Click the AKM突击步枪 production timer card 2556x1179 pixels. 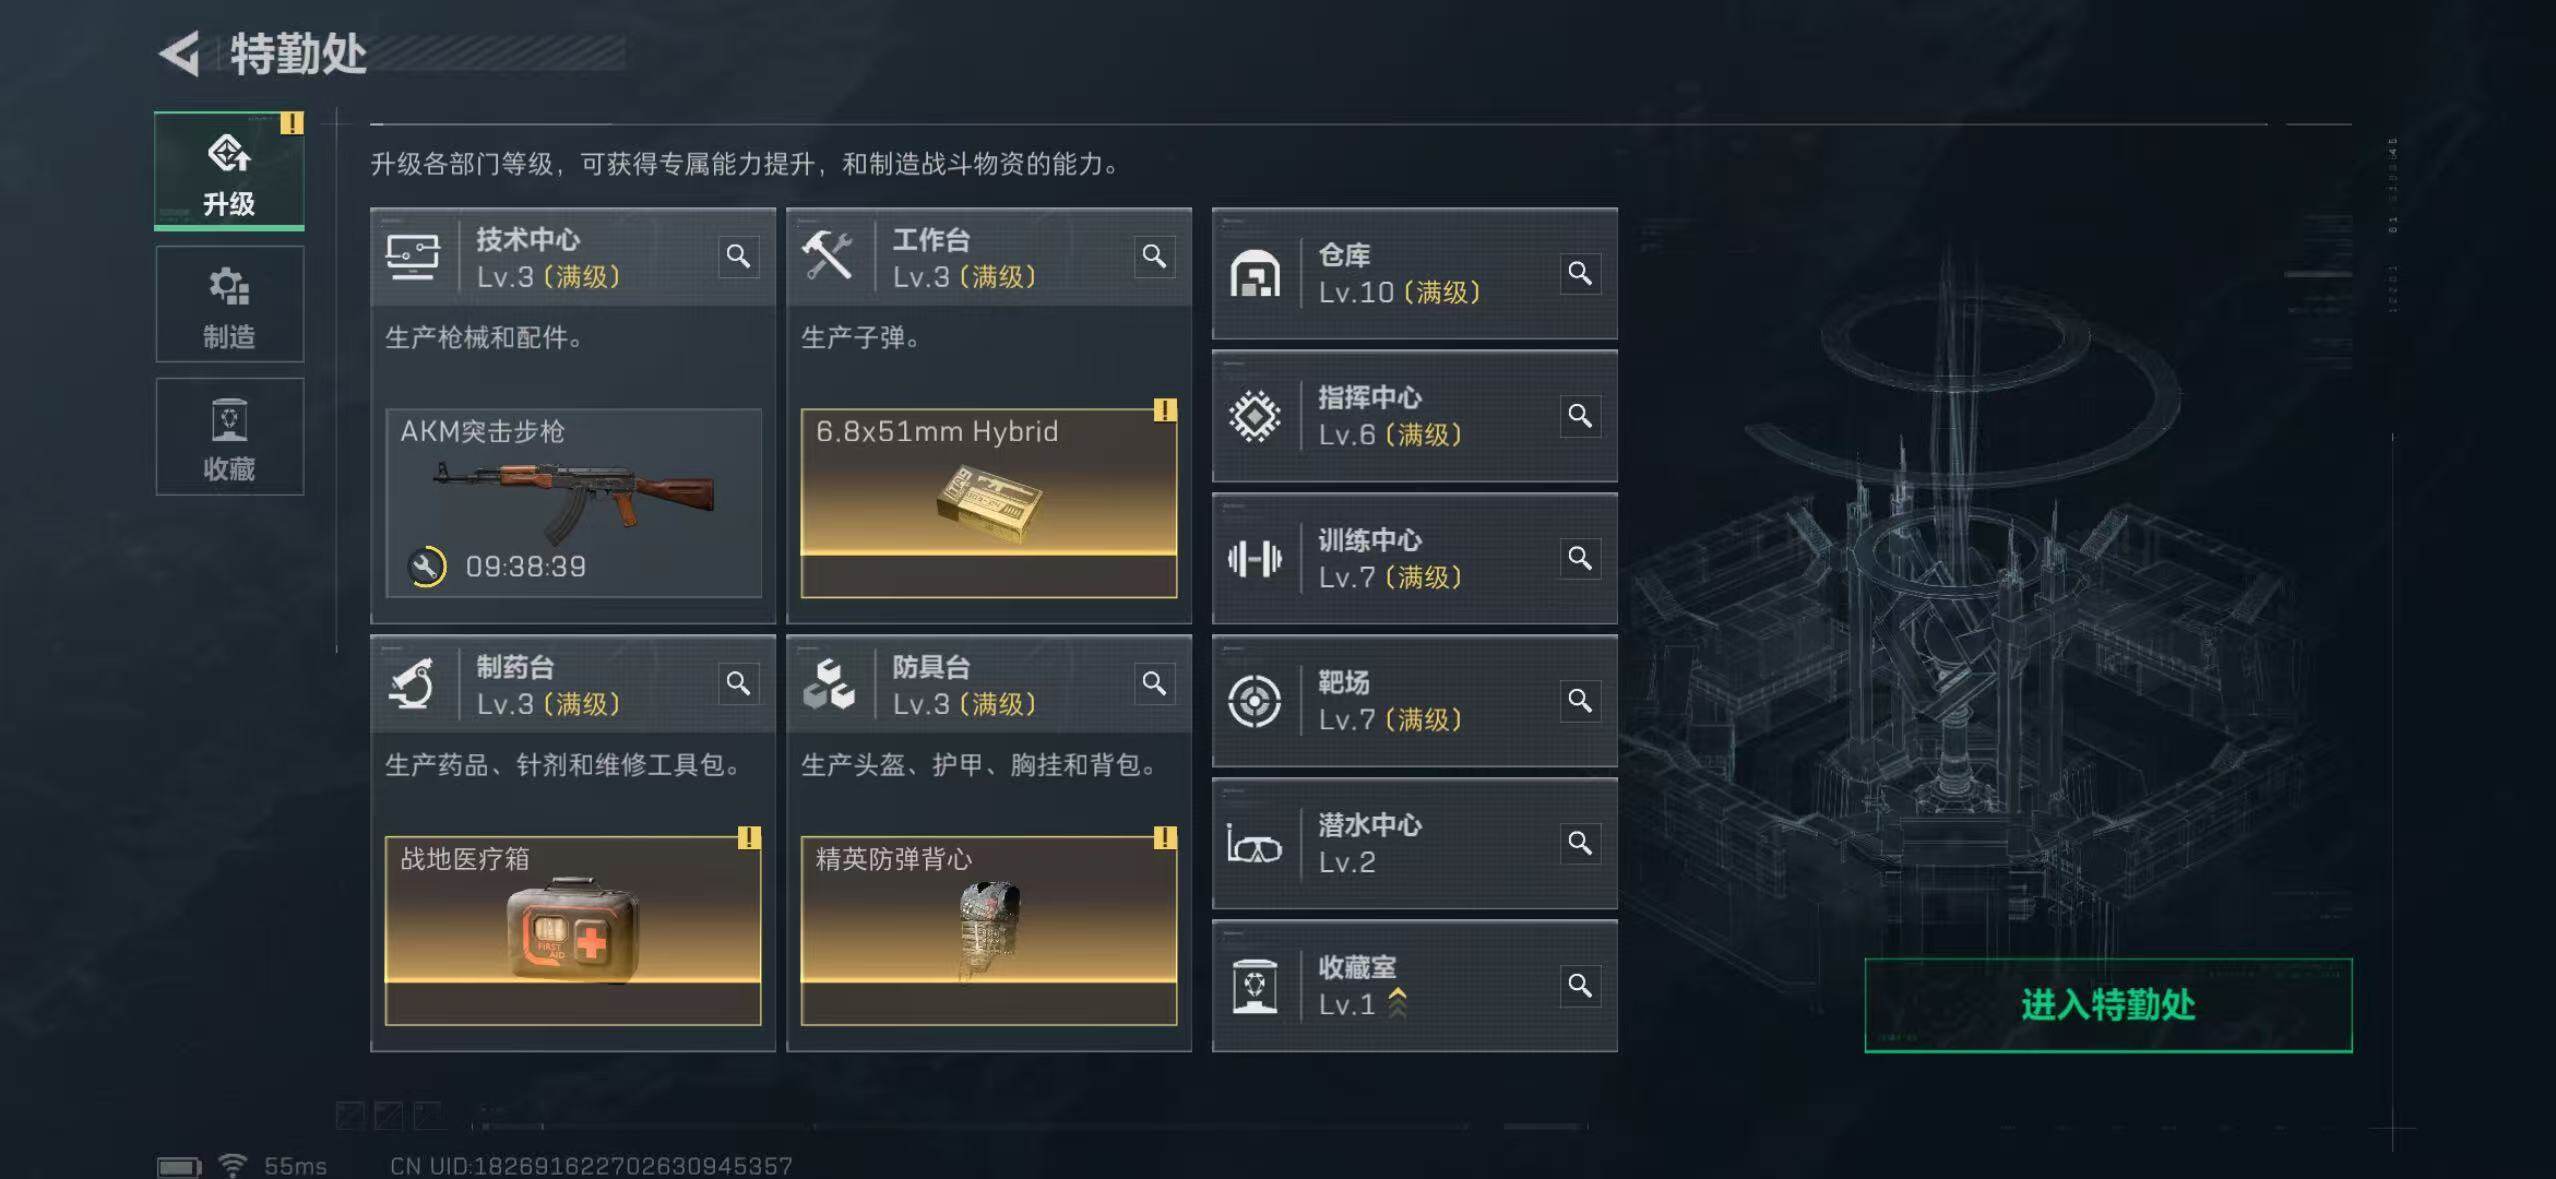(x=573, y=503)
